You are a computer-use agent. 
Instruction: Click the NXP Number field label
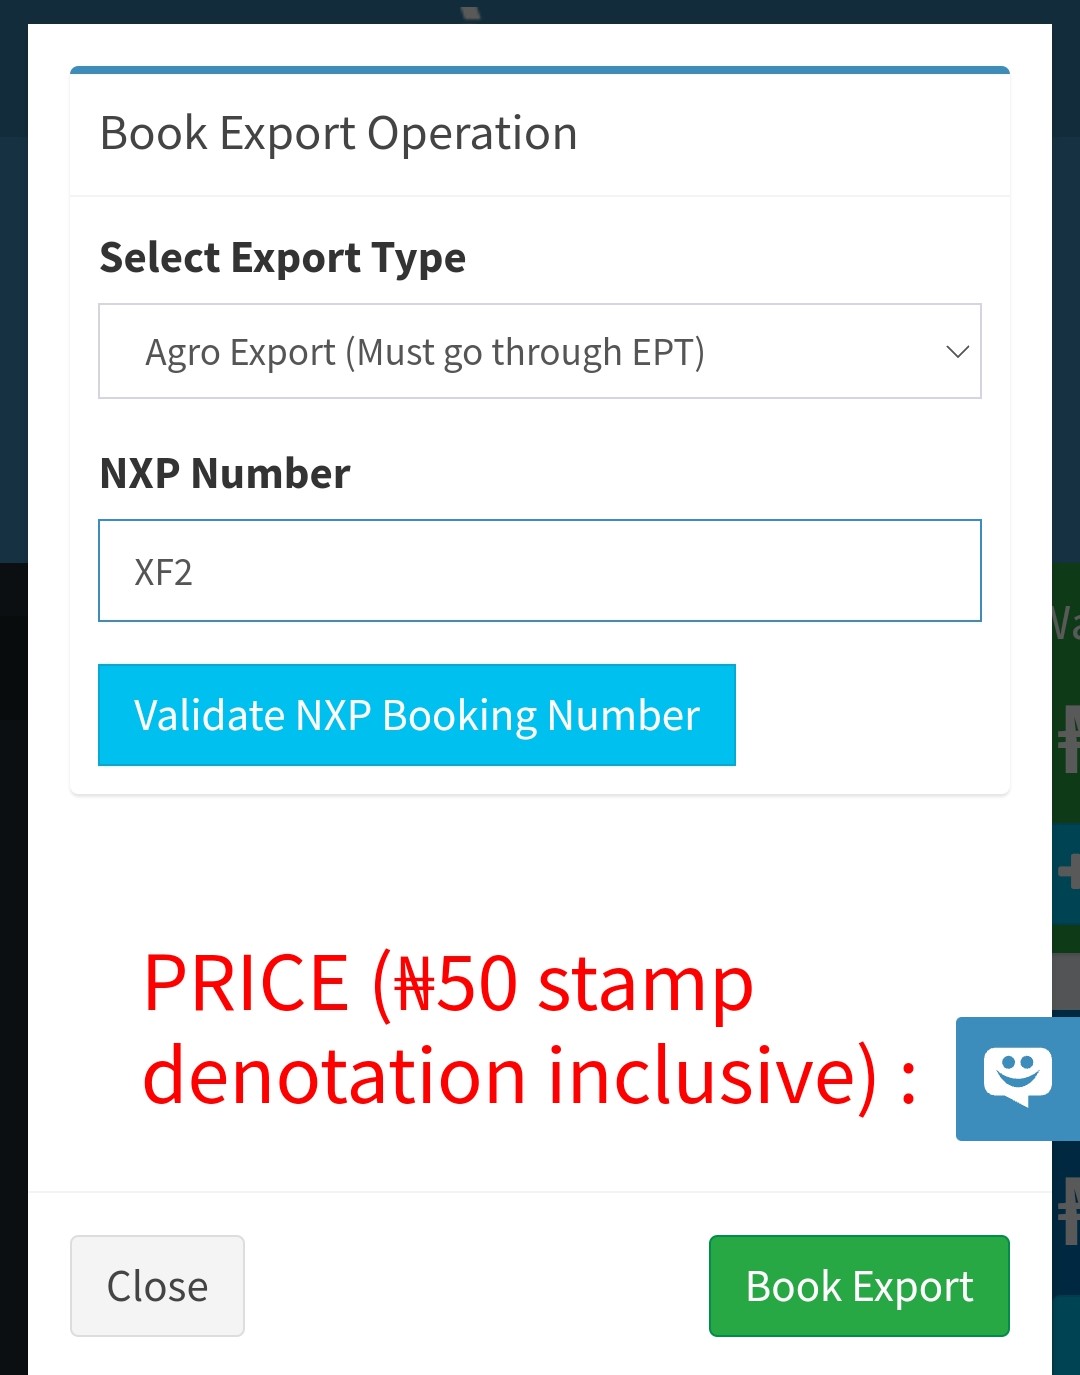(x=224, y=473)
